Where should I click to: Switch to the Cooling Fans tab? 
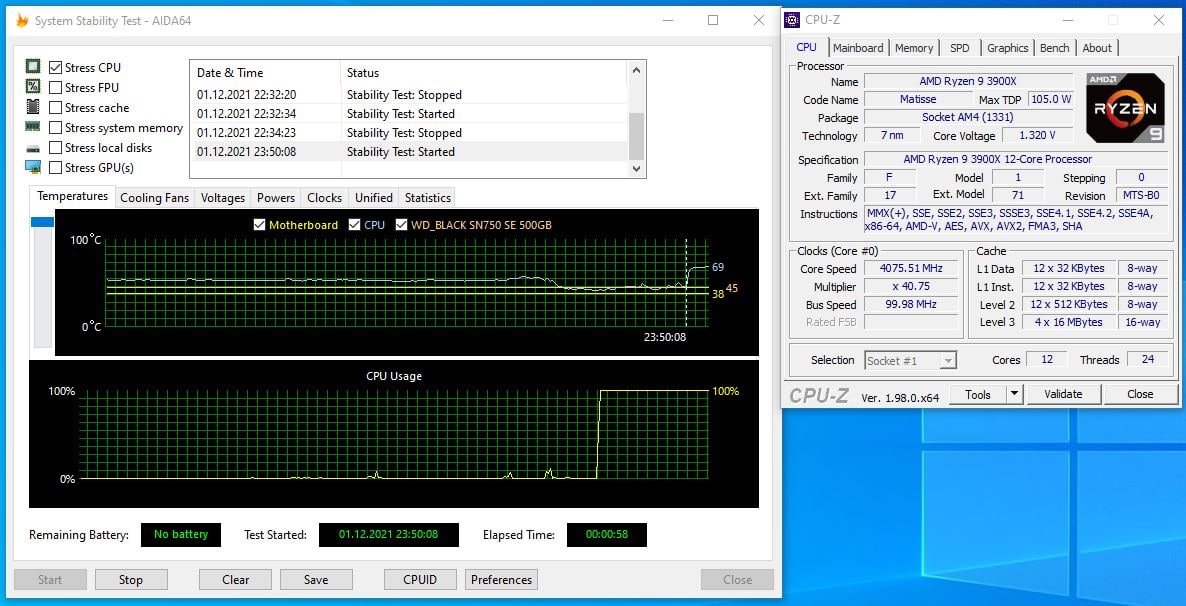pyautogui.click(x=154, y=197)
